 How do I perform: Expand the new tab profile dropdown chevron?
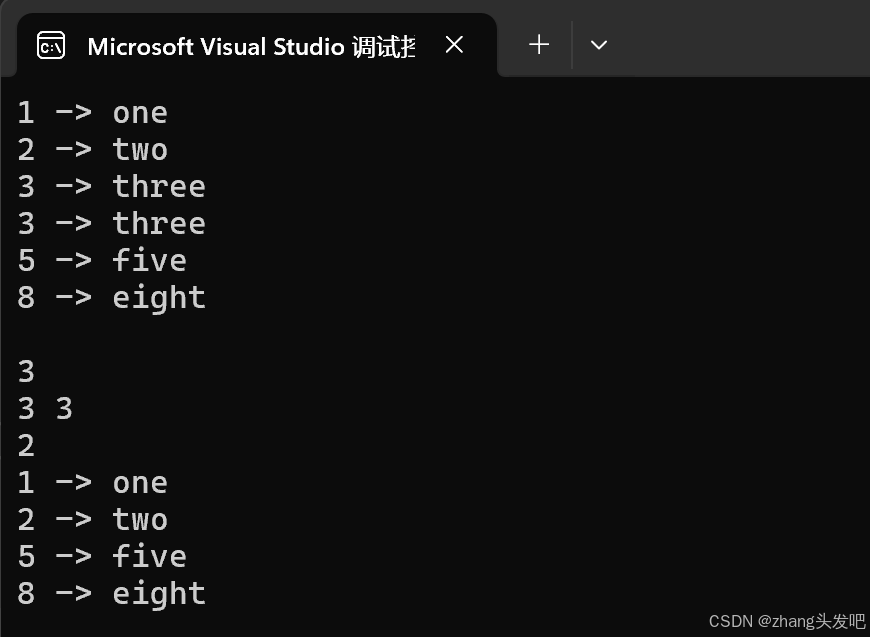pyautogui.click(x=599, y=45)
